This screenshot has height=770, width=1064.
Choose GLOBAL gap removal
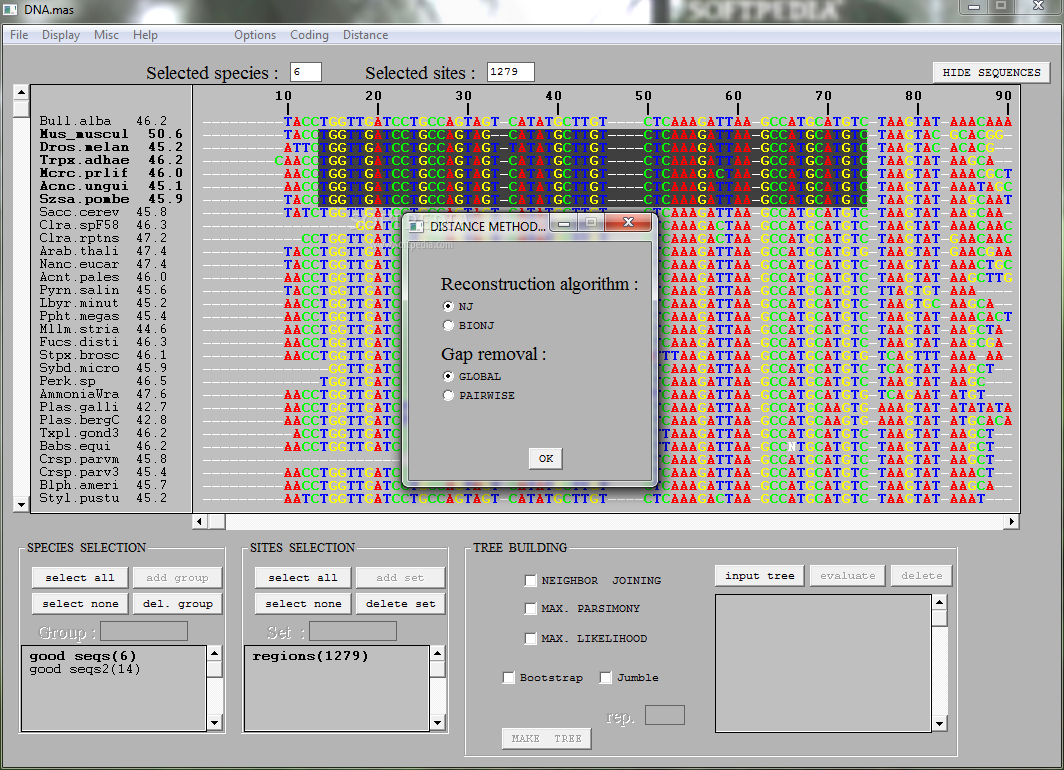(x=448, y=376)
